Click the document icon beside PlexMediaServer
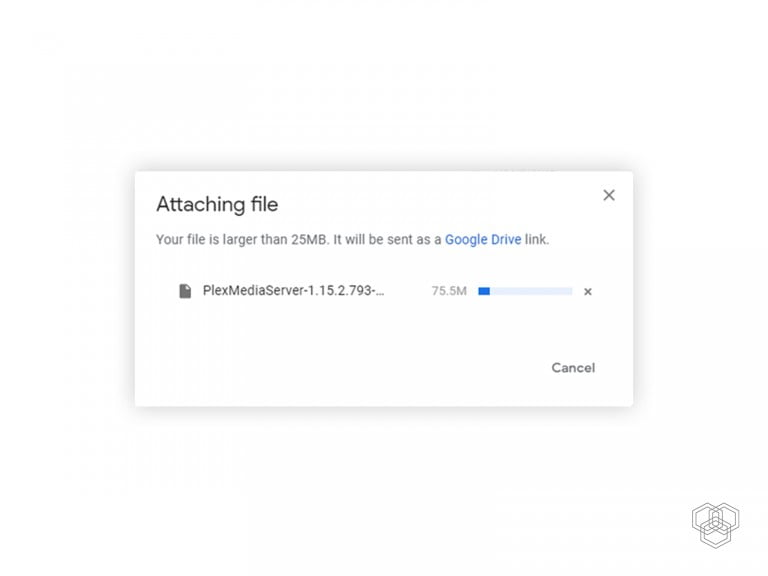768x576 pixels. [x=185, y=291]
